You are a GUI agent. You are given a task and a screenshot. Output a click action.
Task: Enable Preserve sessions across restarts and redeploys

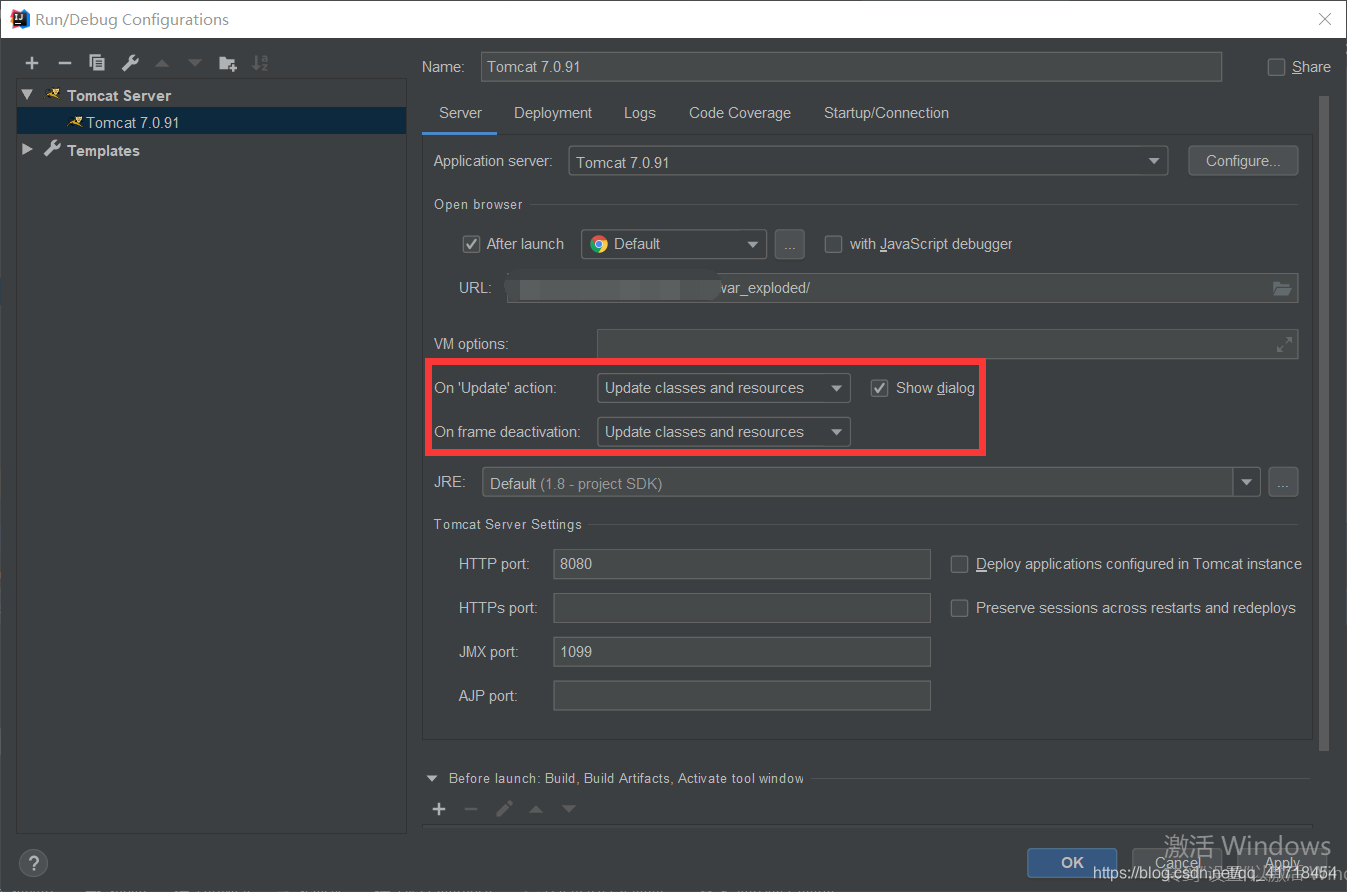tap(959, 608)
